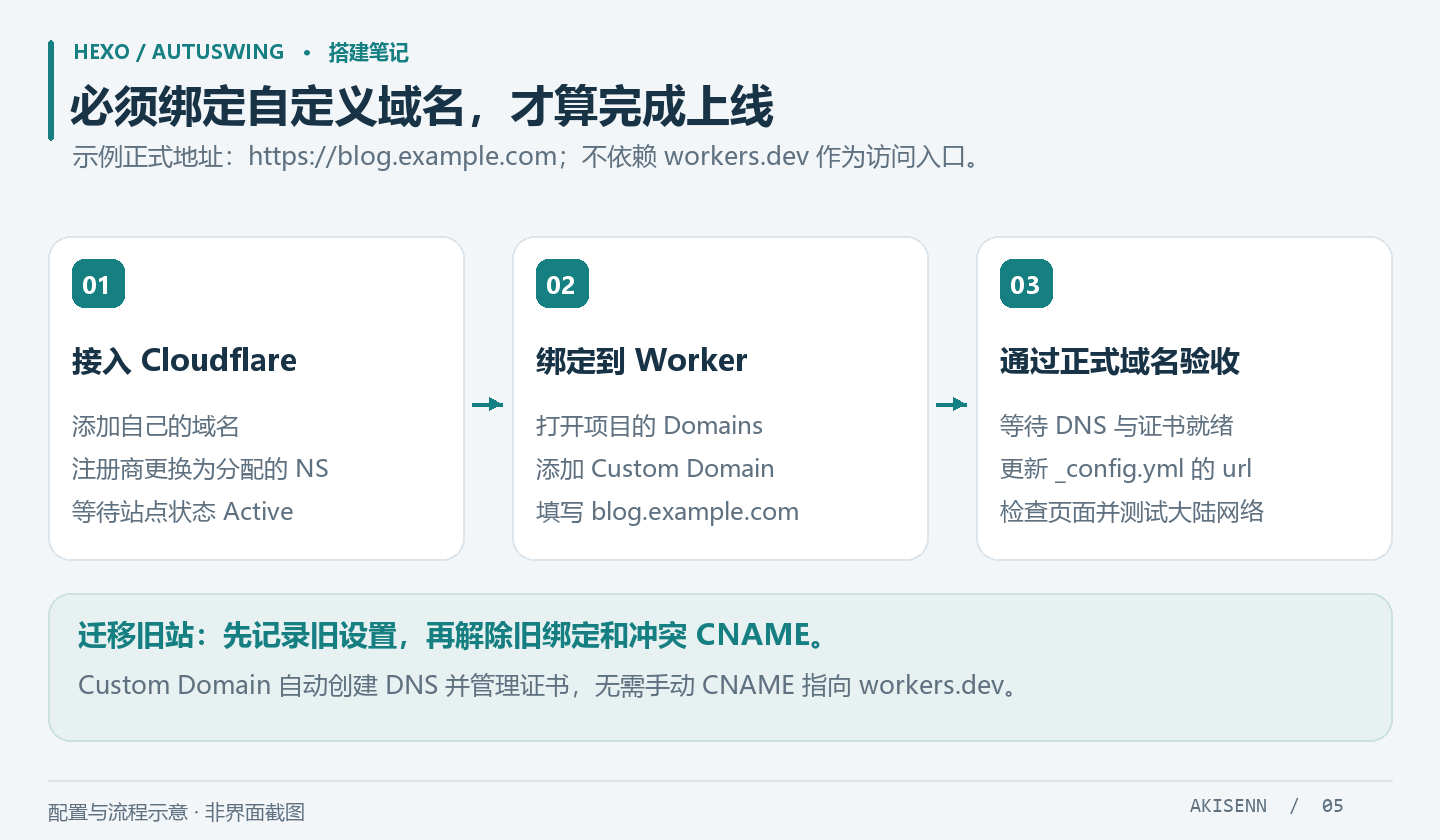Click the callout line 'Custom Domain 自动创建 DNS…'

pyautogui.click(x=548, y=686)
